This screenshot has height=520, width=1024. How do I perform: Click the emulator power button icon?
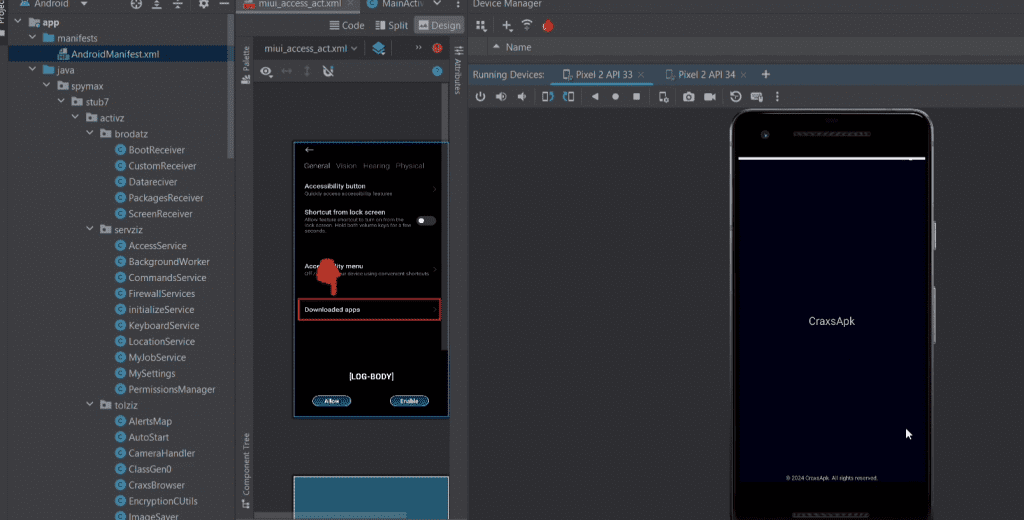pyautogui.click(x=480, y=97)
